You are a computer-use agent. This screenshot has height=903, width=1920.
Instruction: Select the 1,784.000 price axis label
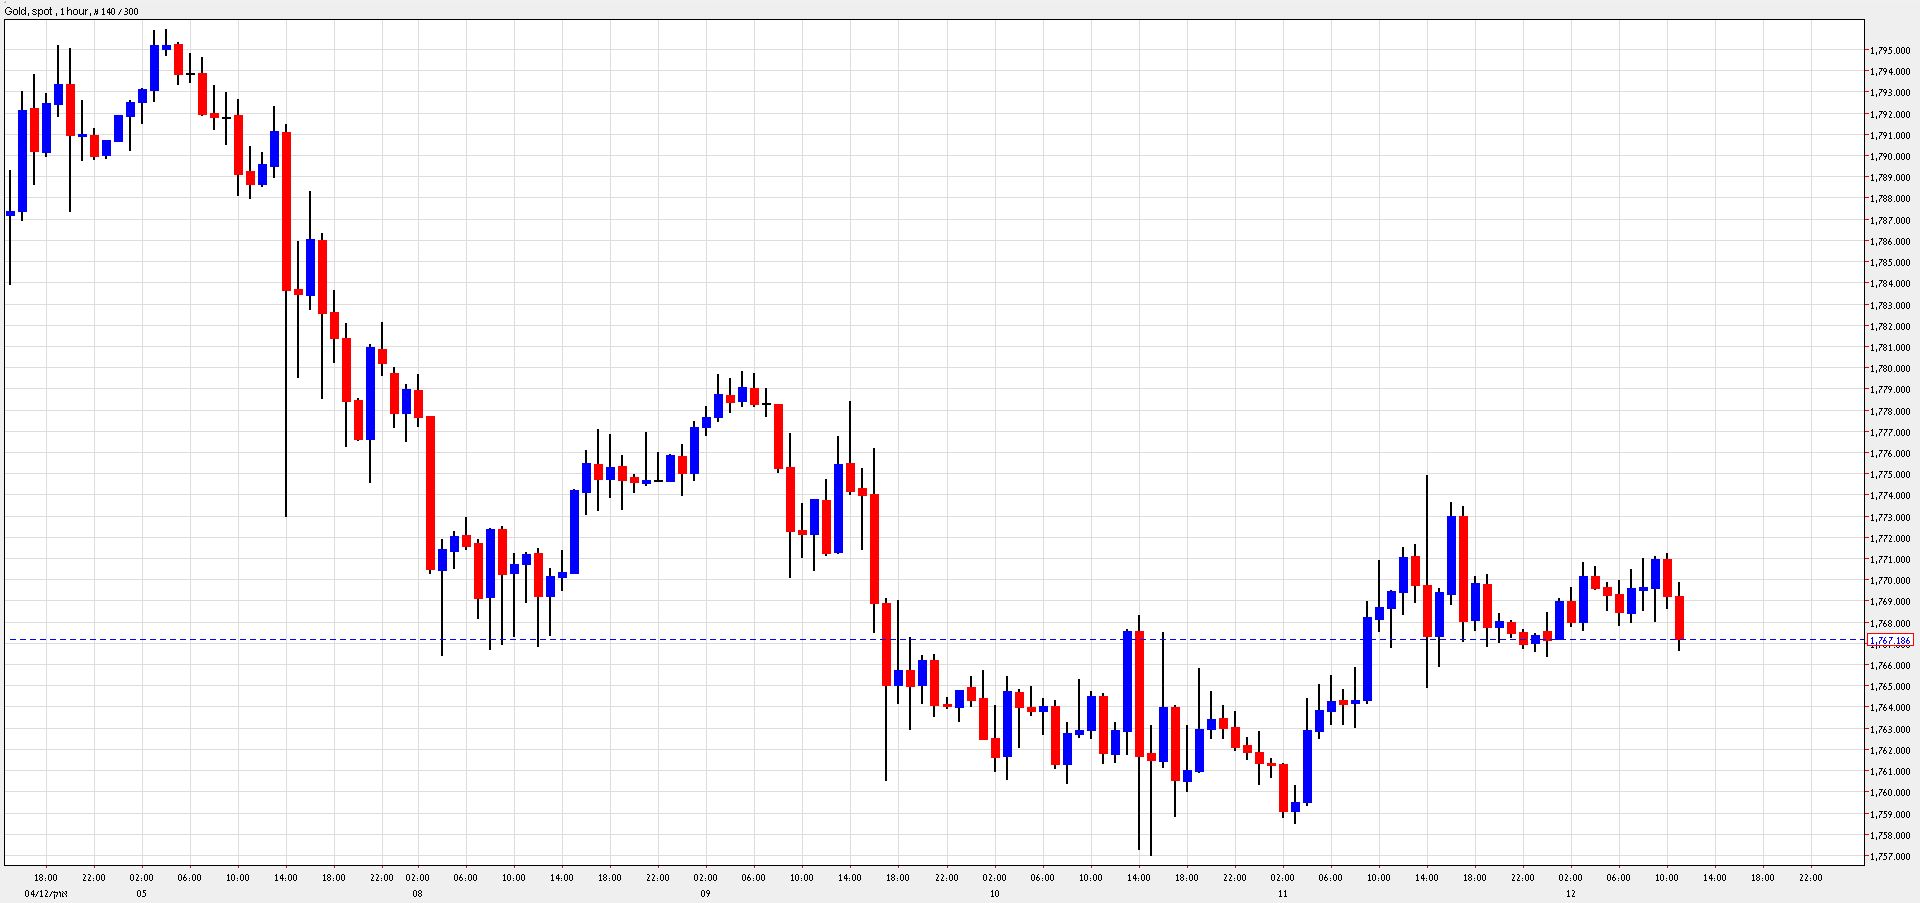tap(1890, 284)
